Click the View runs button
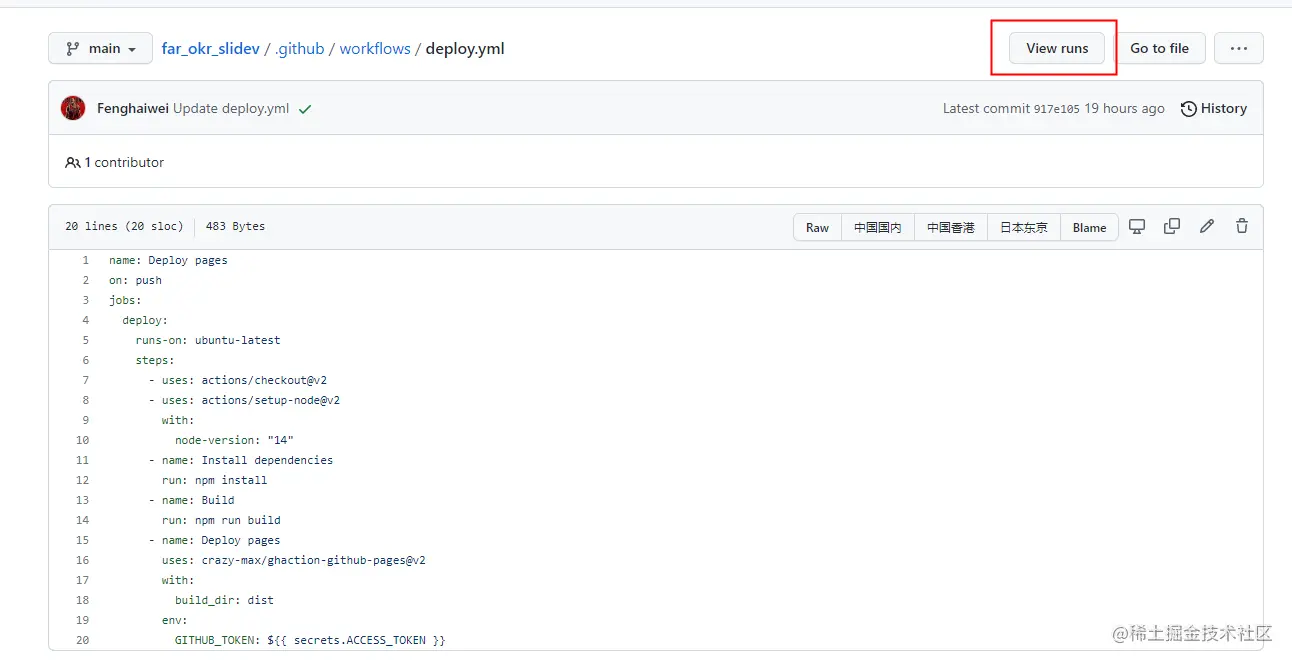Image resolution: width=1292 pixels, height=663 pixels. [1057, 48]
